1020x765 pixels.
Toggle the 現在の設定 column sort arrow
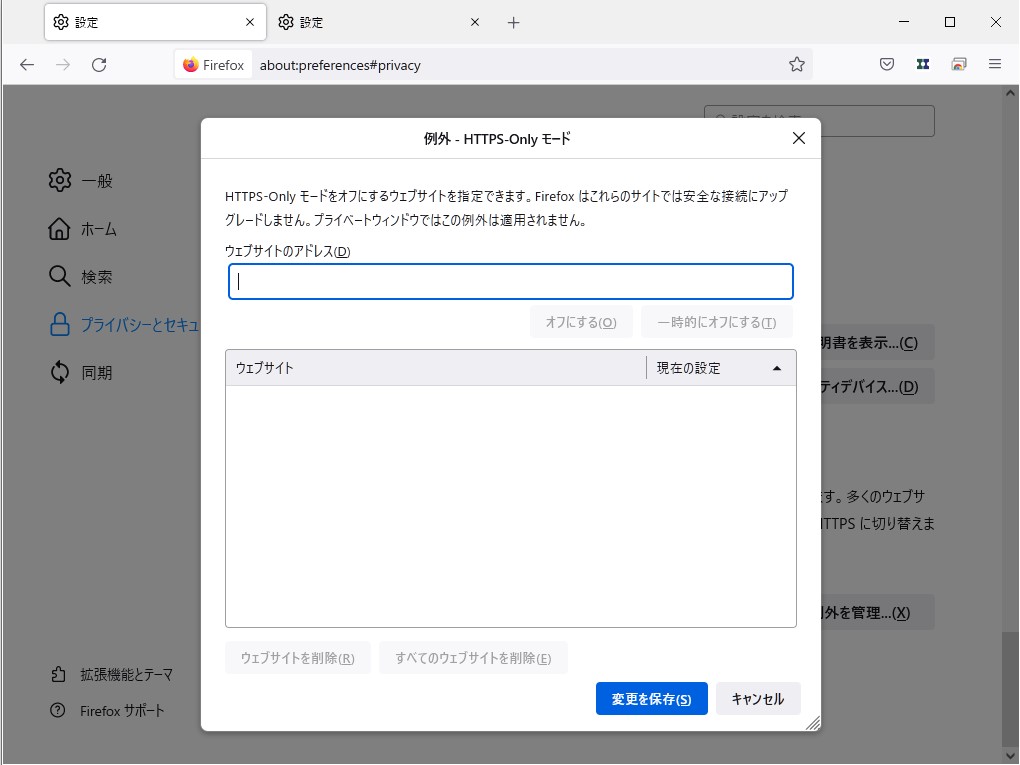click(x=777, y=367)
